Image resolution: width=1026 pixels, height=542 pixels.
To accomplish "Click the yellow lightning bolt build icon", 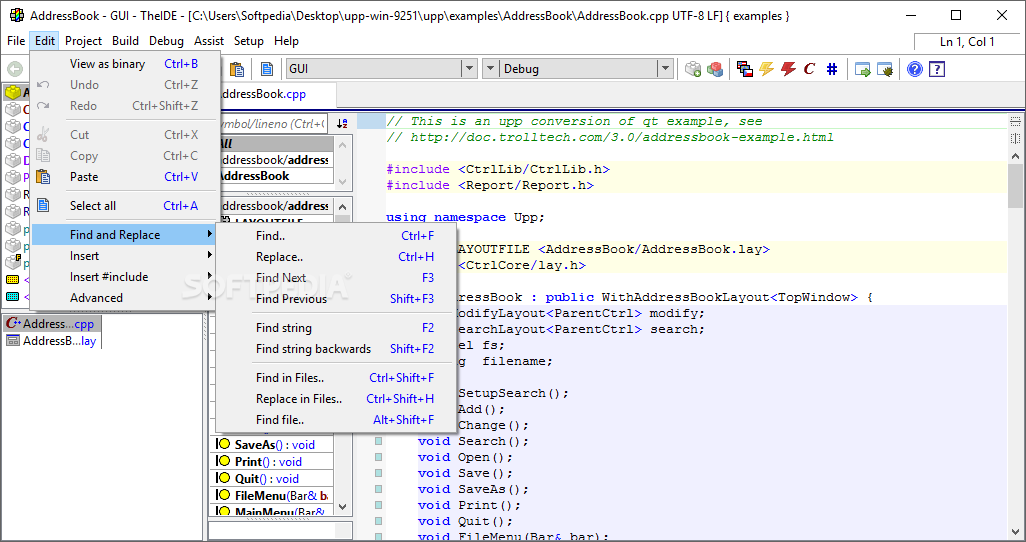I will point(766,69).
